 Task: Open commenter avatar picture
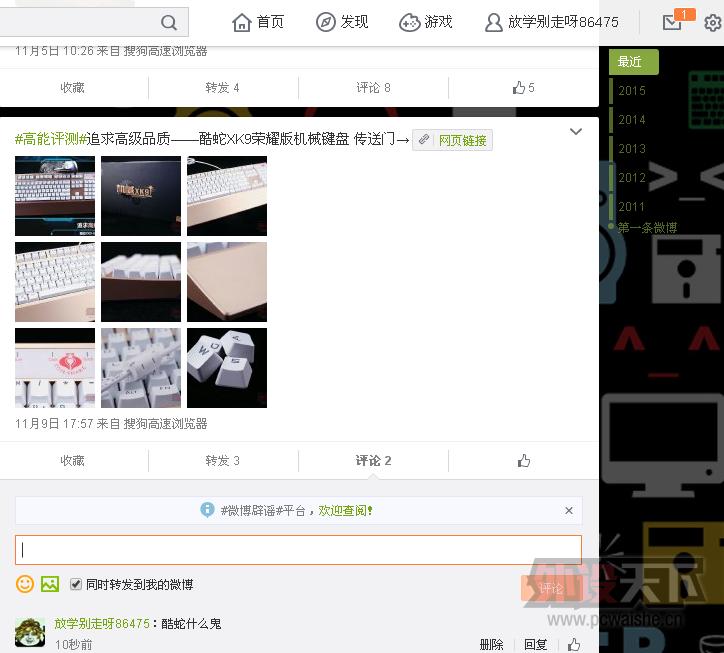pos(30,632)
